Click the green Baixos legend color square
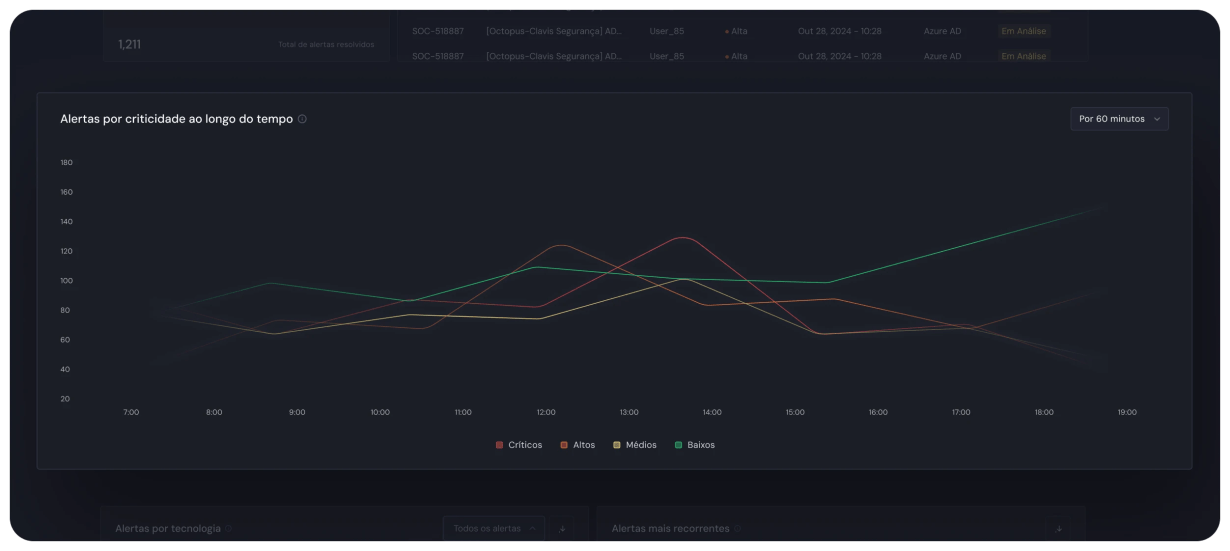 click(x=679, y=445)
